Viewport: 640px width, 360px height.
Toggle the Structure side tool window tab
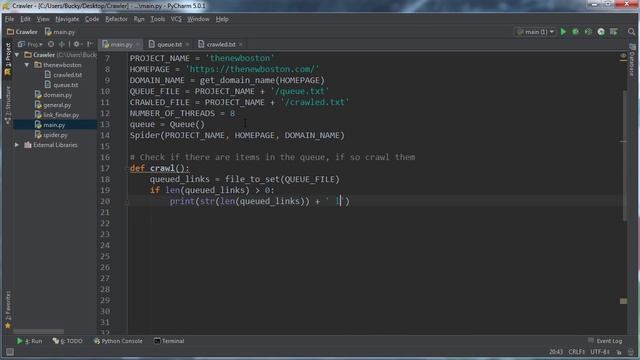coord(7,105)
